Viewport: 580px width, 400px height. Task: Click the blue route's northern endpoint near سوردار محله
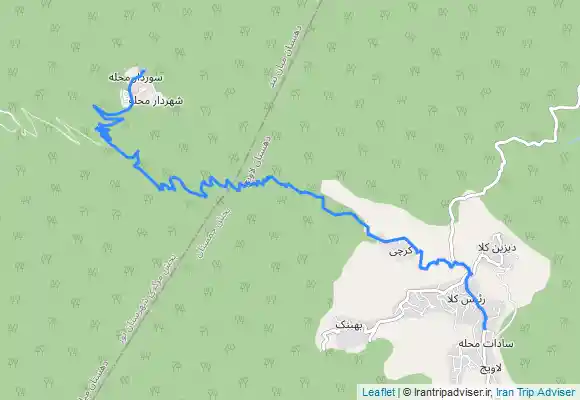click(144, 70)
